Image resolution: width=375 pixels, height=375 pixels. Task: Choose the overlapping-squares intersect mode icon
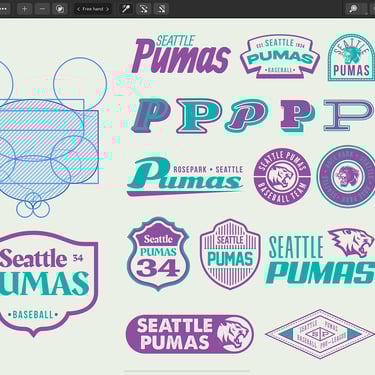coord(60,9)
